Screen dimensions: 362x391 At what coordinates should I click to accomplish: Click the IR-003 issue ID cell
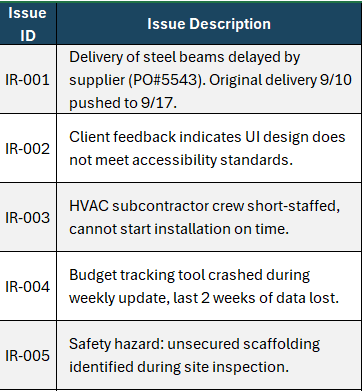[28, 217]
